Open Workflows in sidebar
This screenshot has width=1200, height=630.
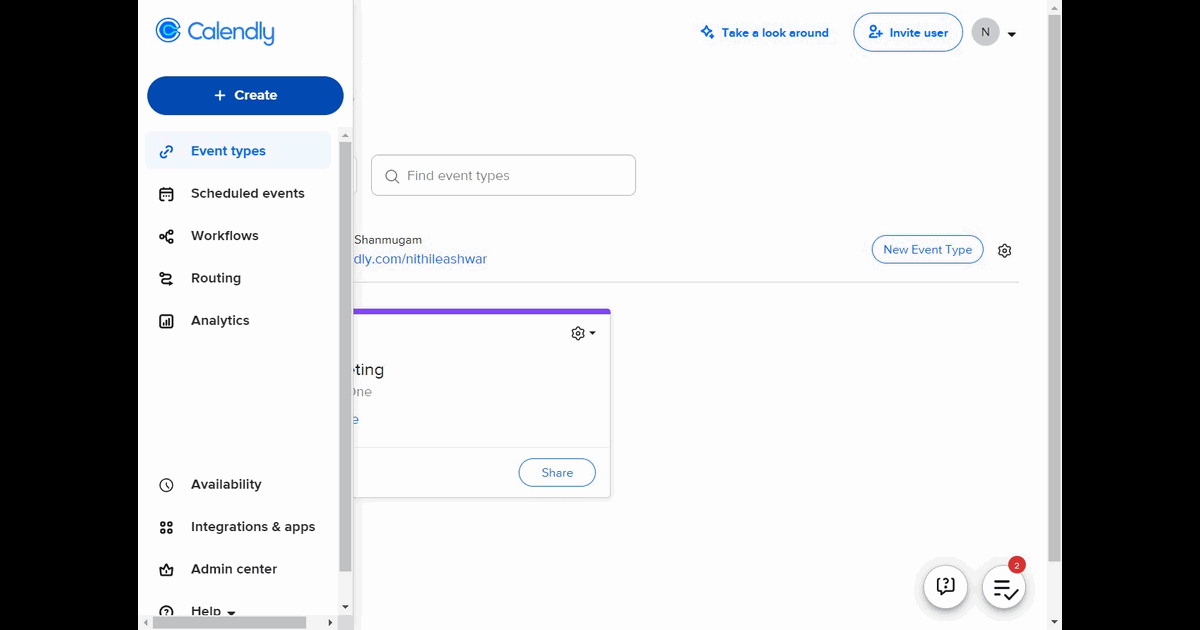click(238, 236)
